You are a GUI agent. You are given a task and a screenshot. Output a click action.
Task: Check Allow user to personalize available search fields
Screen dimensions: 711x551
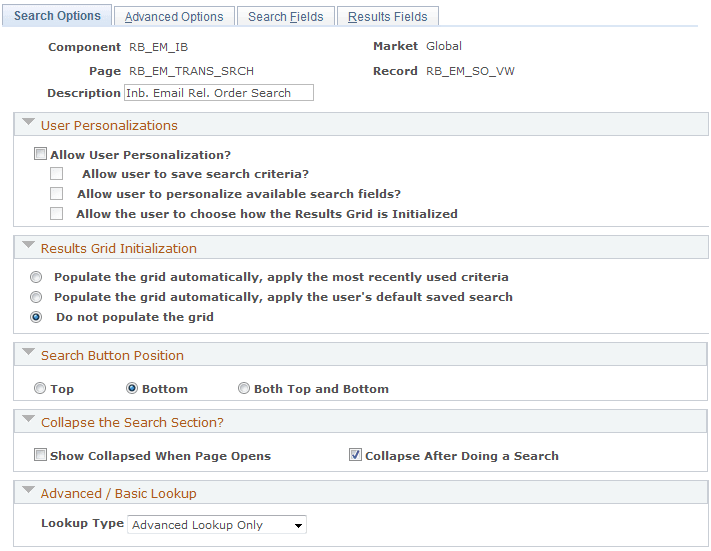click(x=57, y=194)
